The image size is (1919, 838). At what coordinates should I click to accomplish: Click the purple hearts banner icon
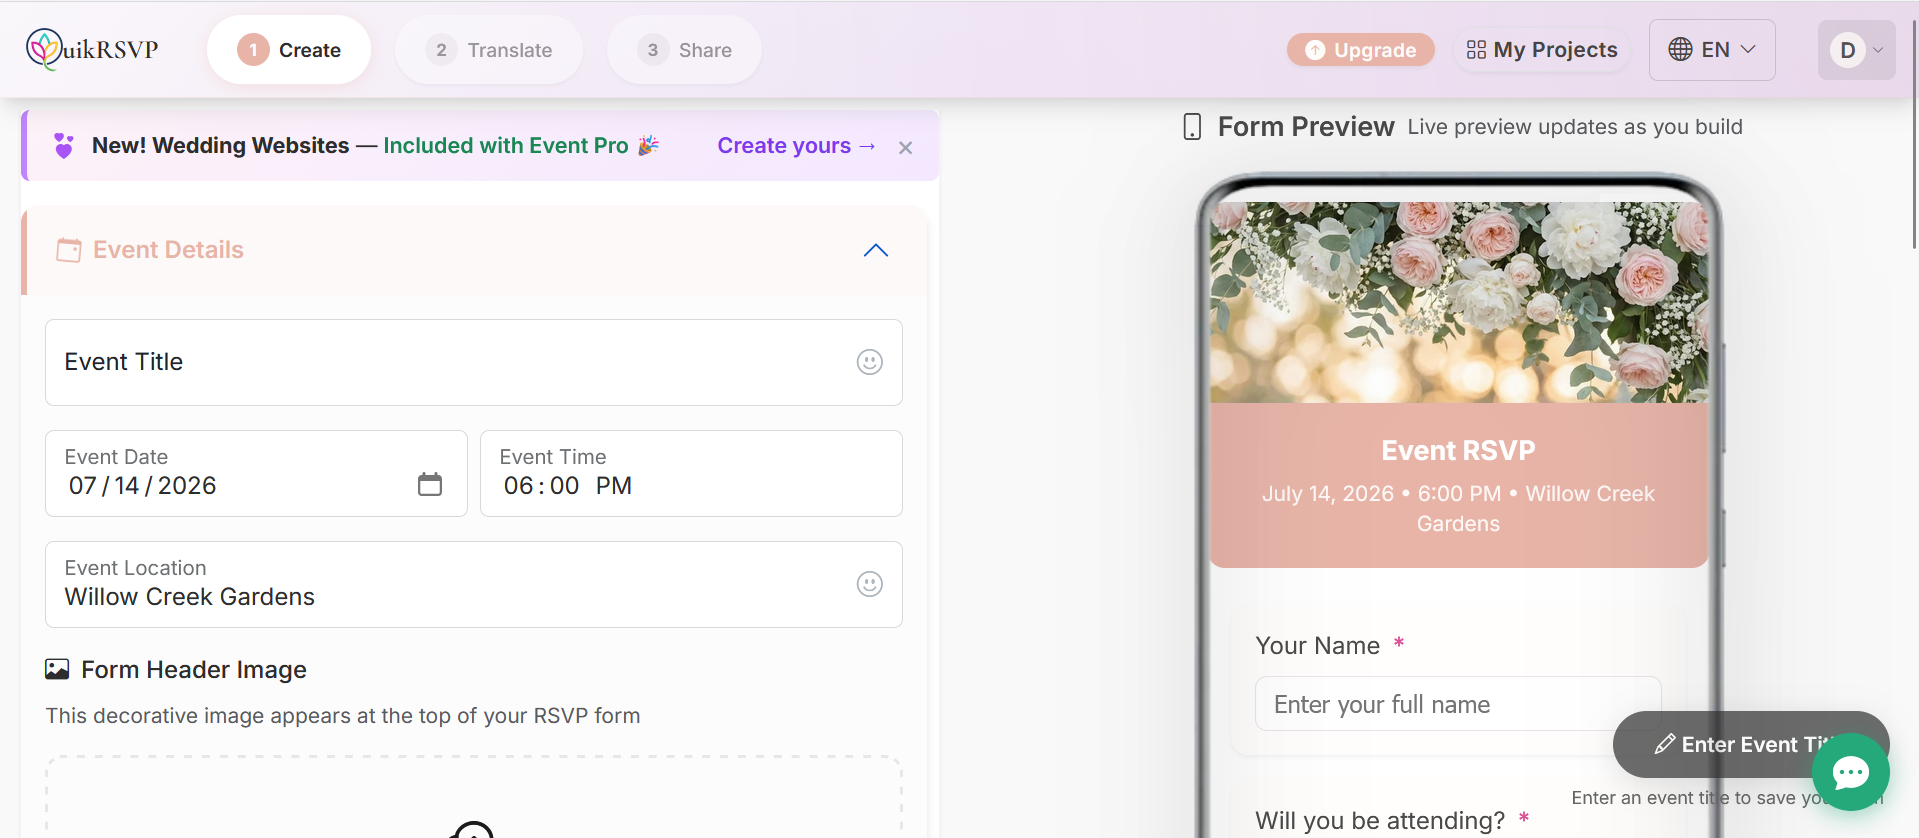coord(64,146)
